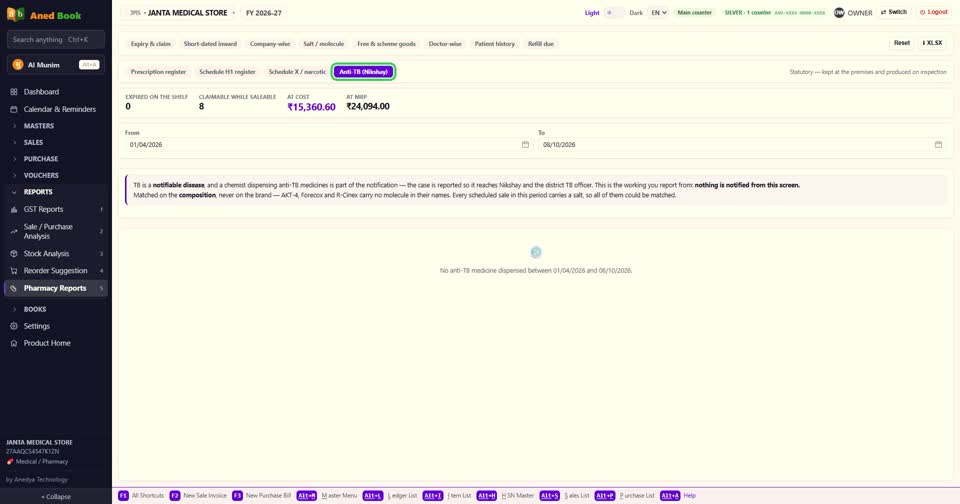Viewport: 960px width, 504px height.
Task: Collapse the sidebar with Collapse button
Action: click(x=56, y=497)
